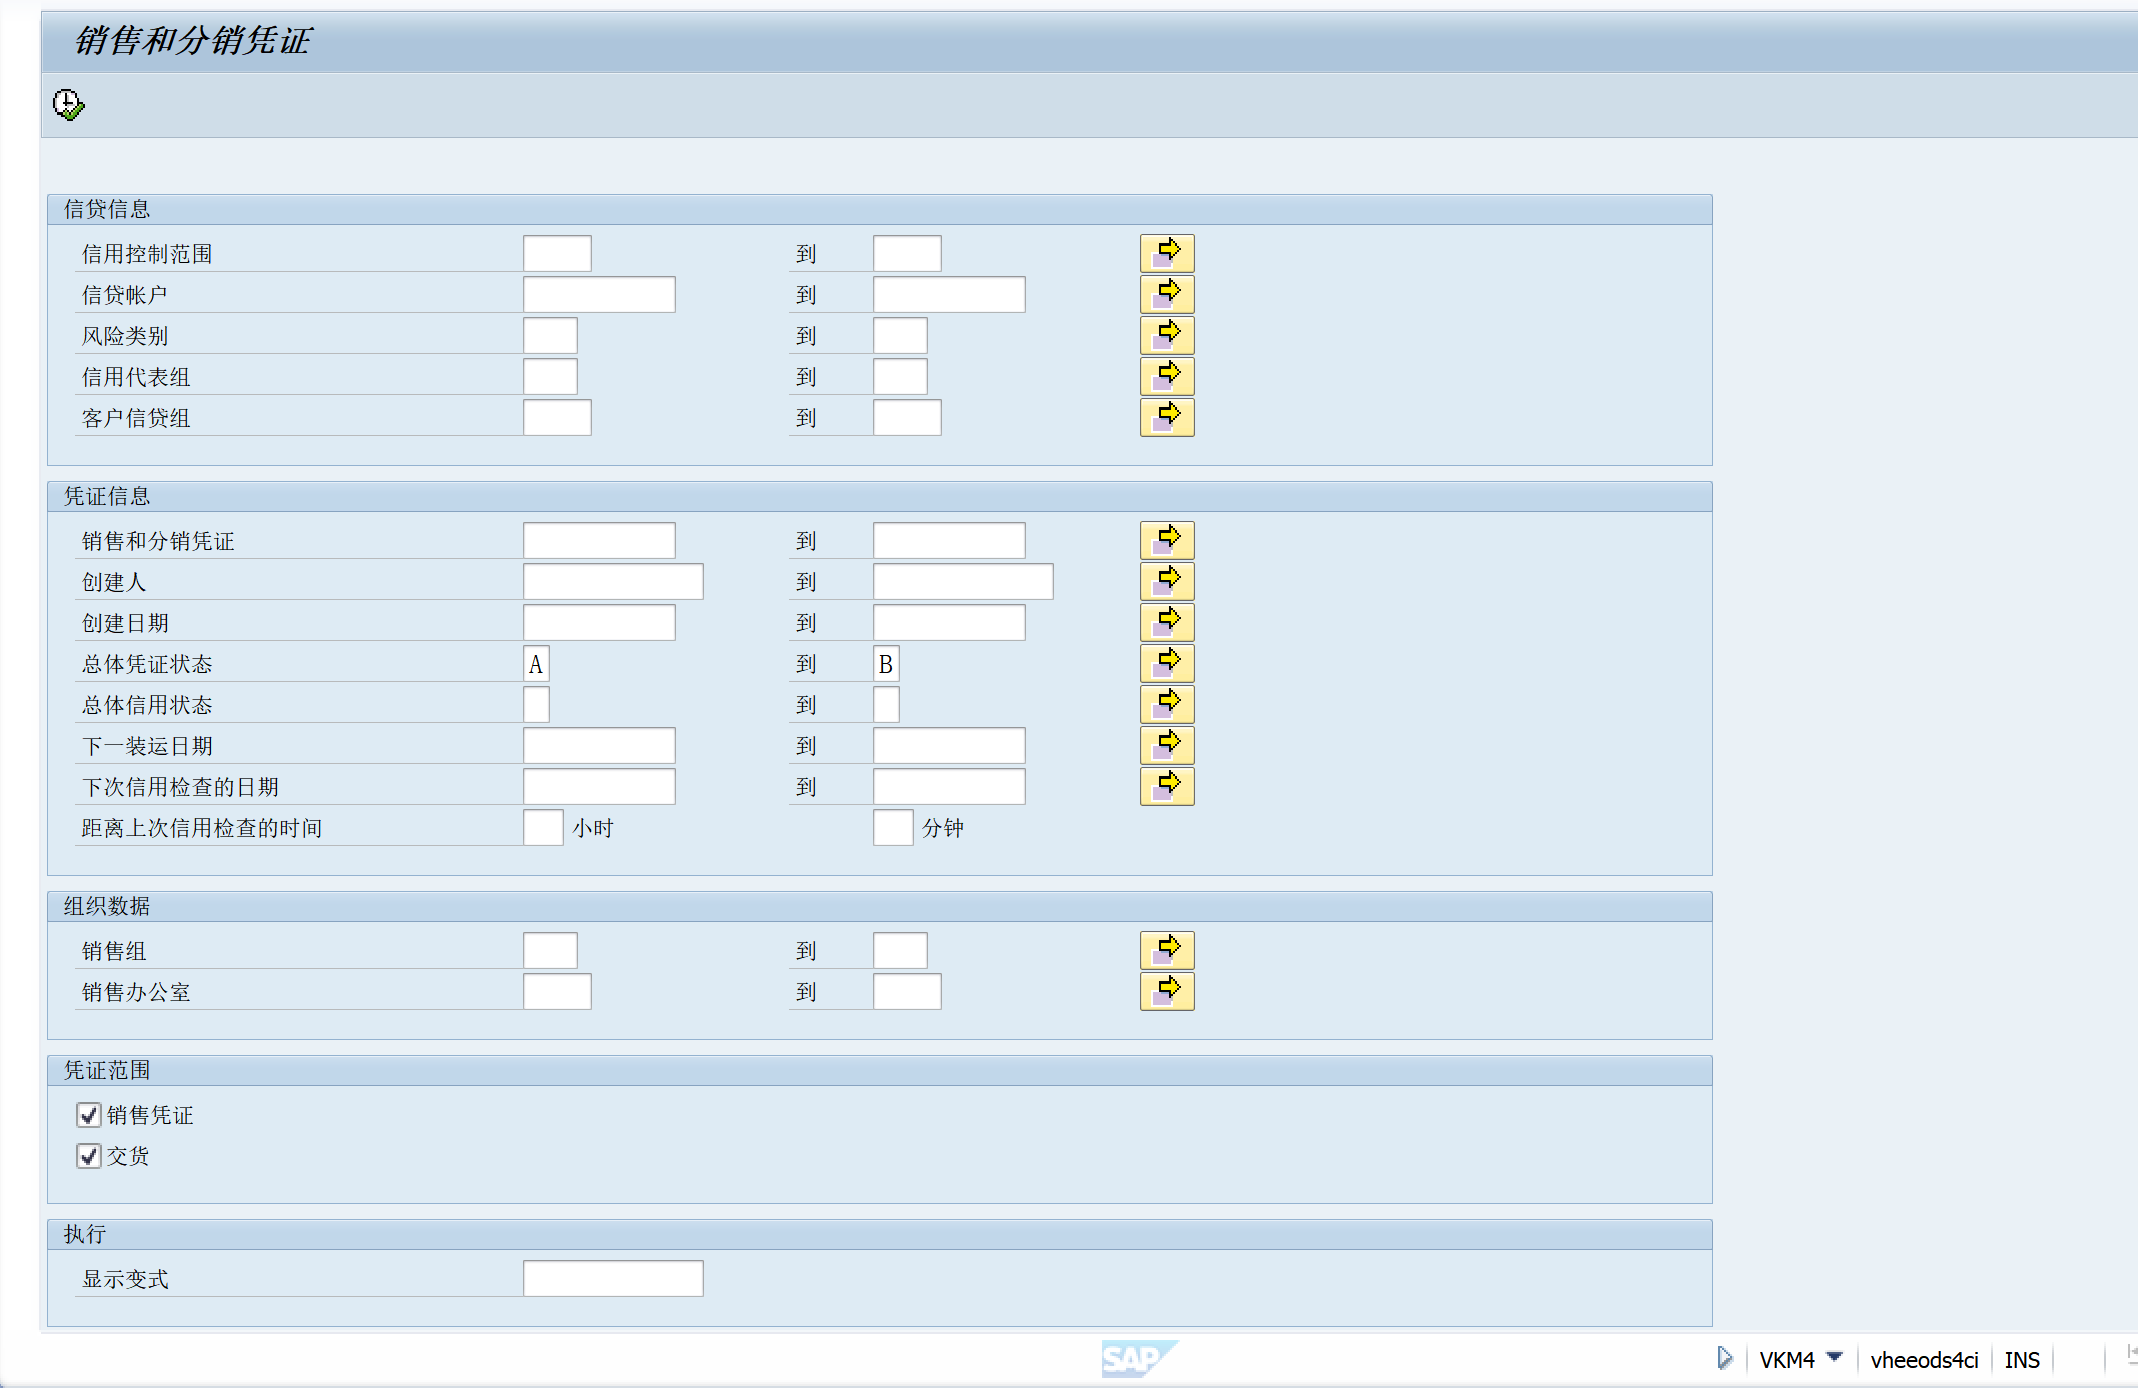This screenshot has width=2138, height=1388.
Task: Expand status bar triangle left of VKM4
Action: [1725, 1358]
